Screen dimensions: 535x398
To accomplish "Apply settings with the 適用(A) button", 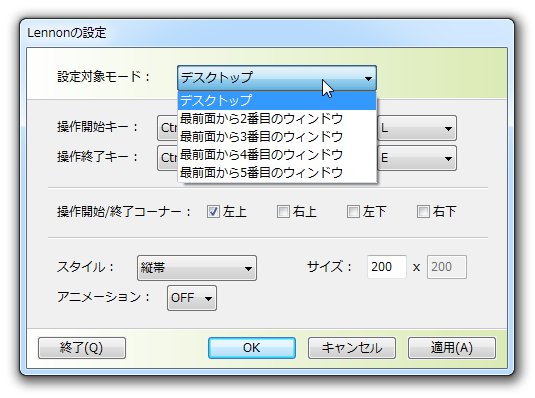I will pyautogui.click(x=452, y=348).
